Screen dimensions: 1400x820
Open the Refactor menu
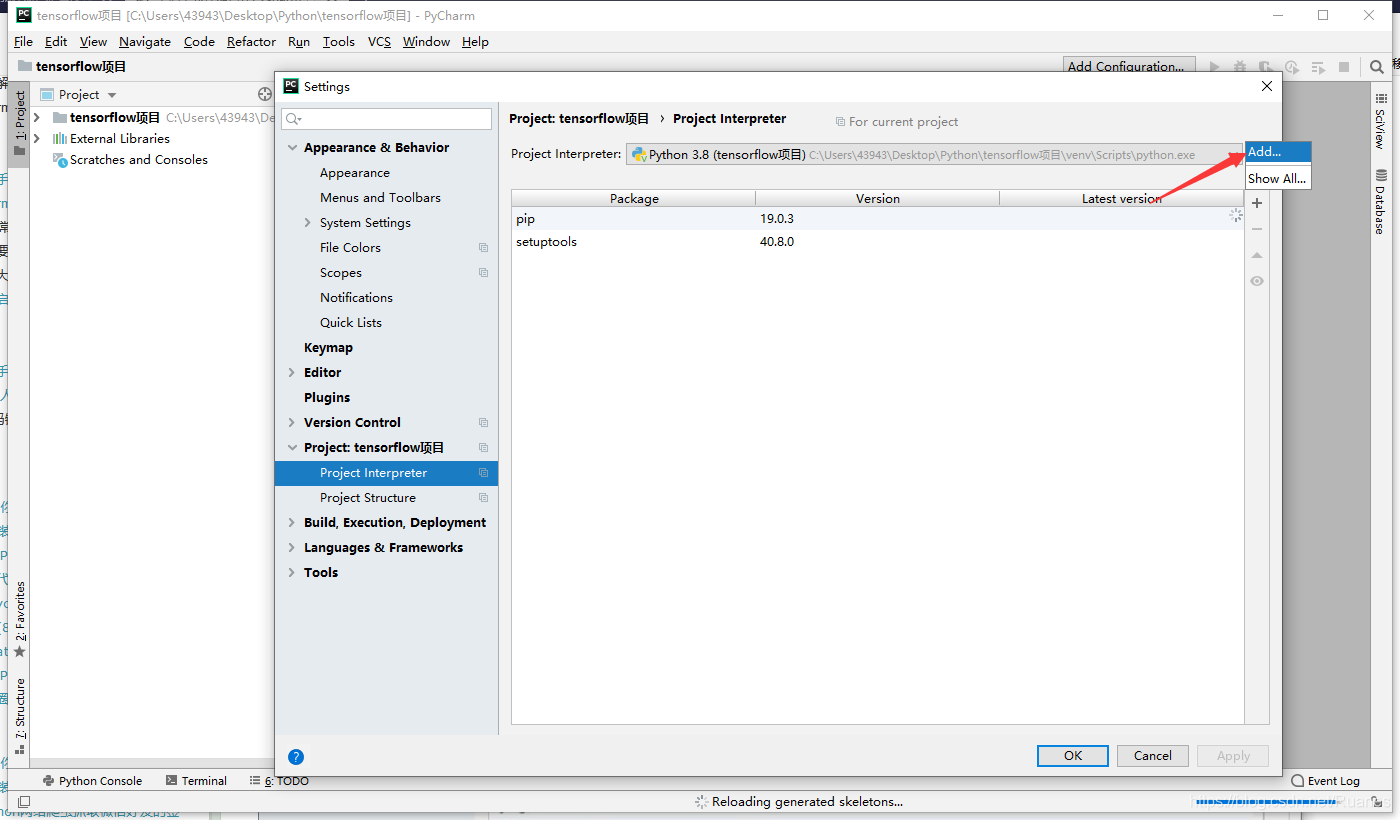(251, 42)
